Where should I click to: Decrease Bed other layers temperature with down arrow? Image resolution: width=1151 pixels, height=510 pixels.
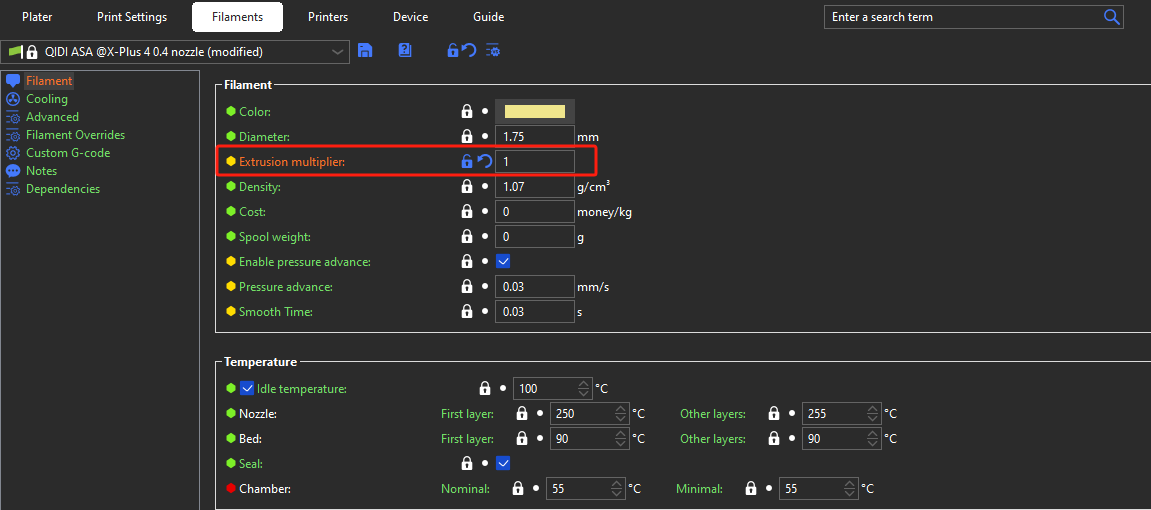point(872,444)
